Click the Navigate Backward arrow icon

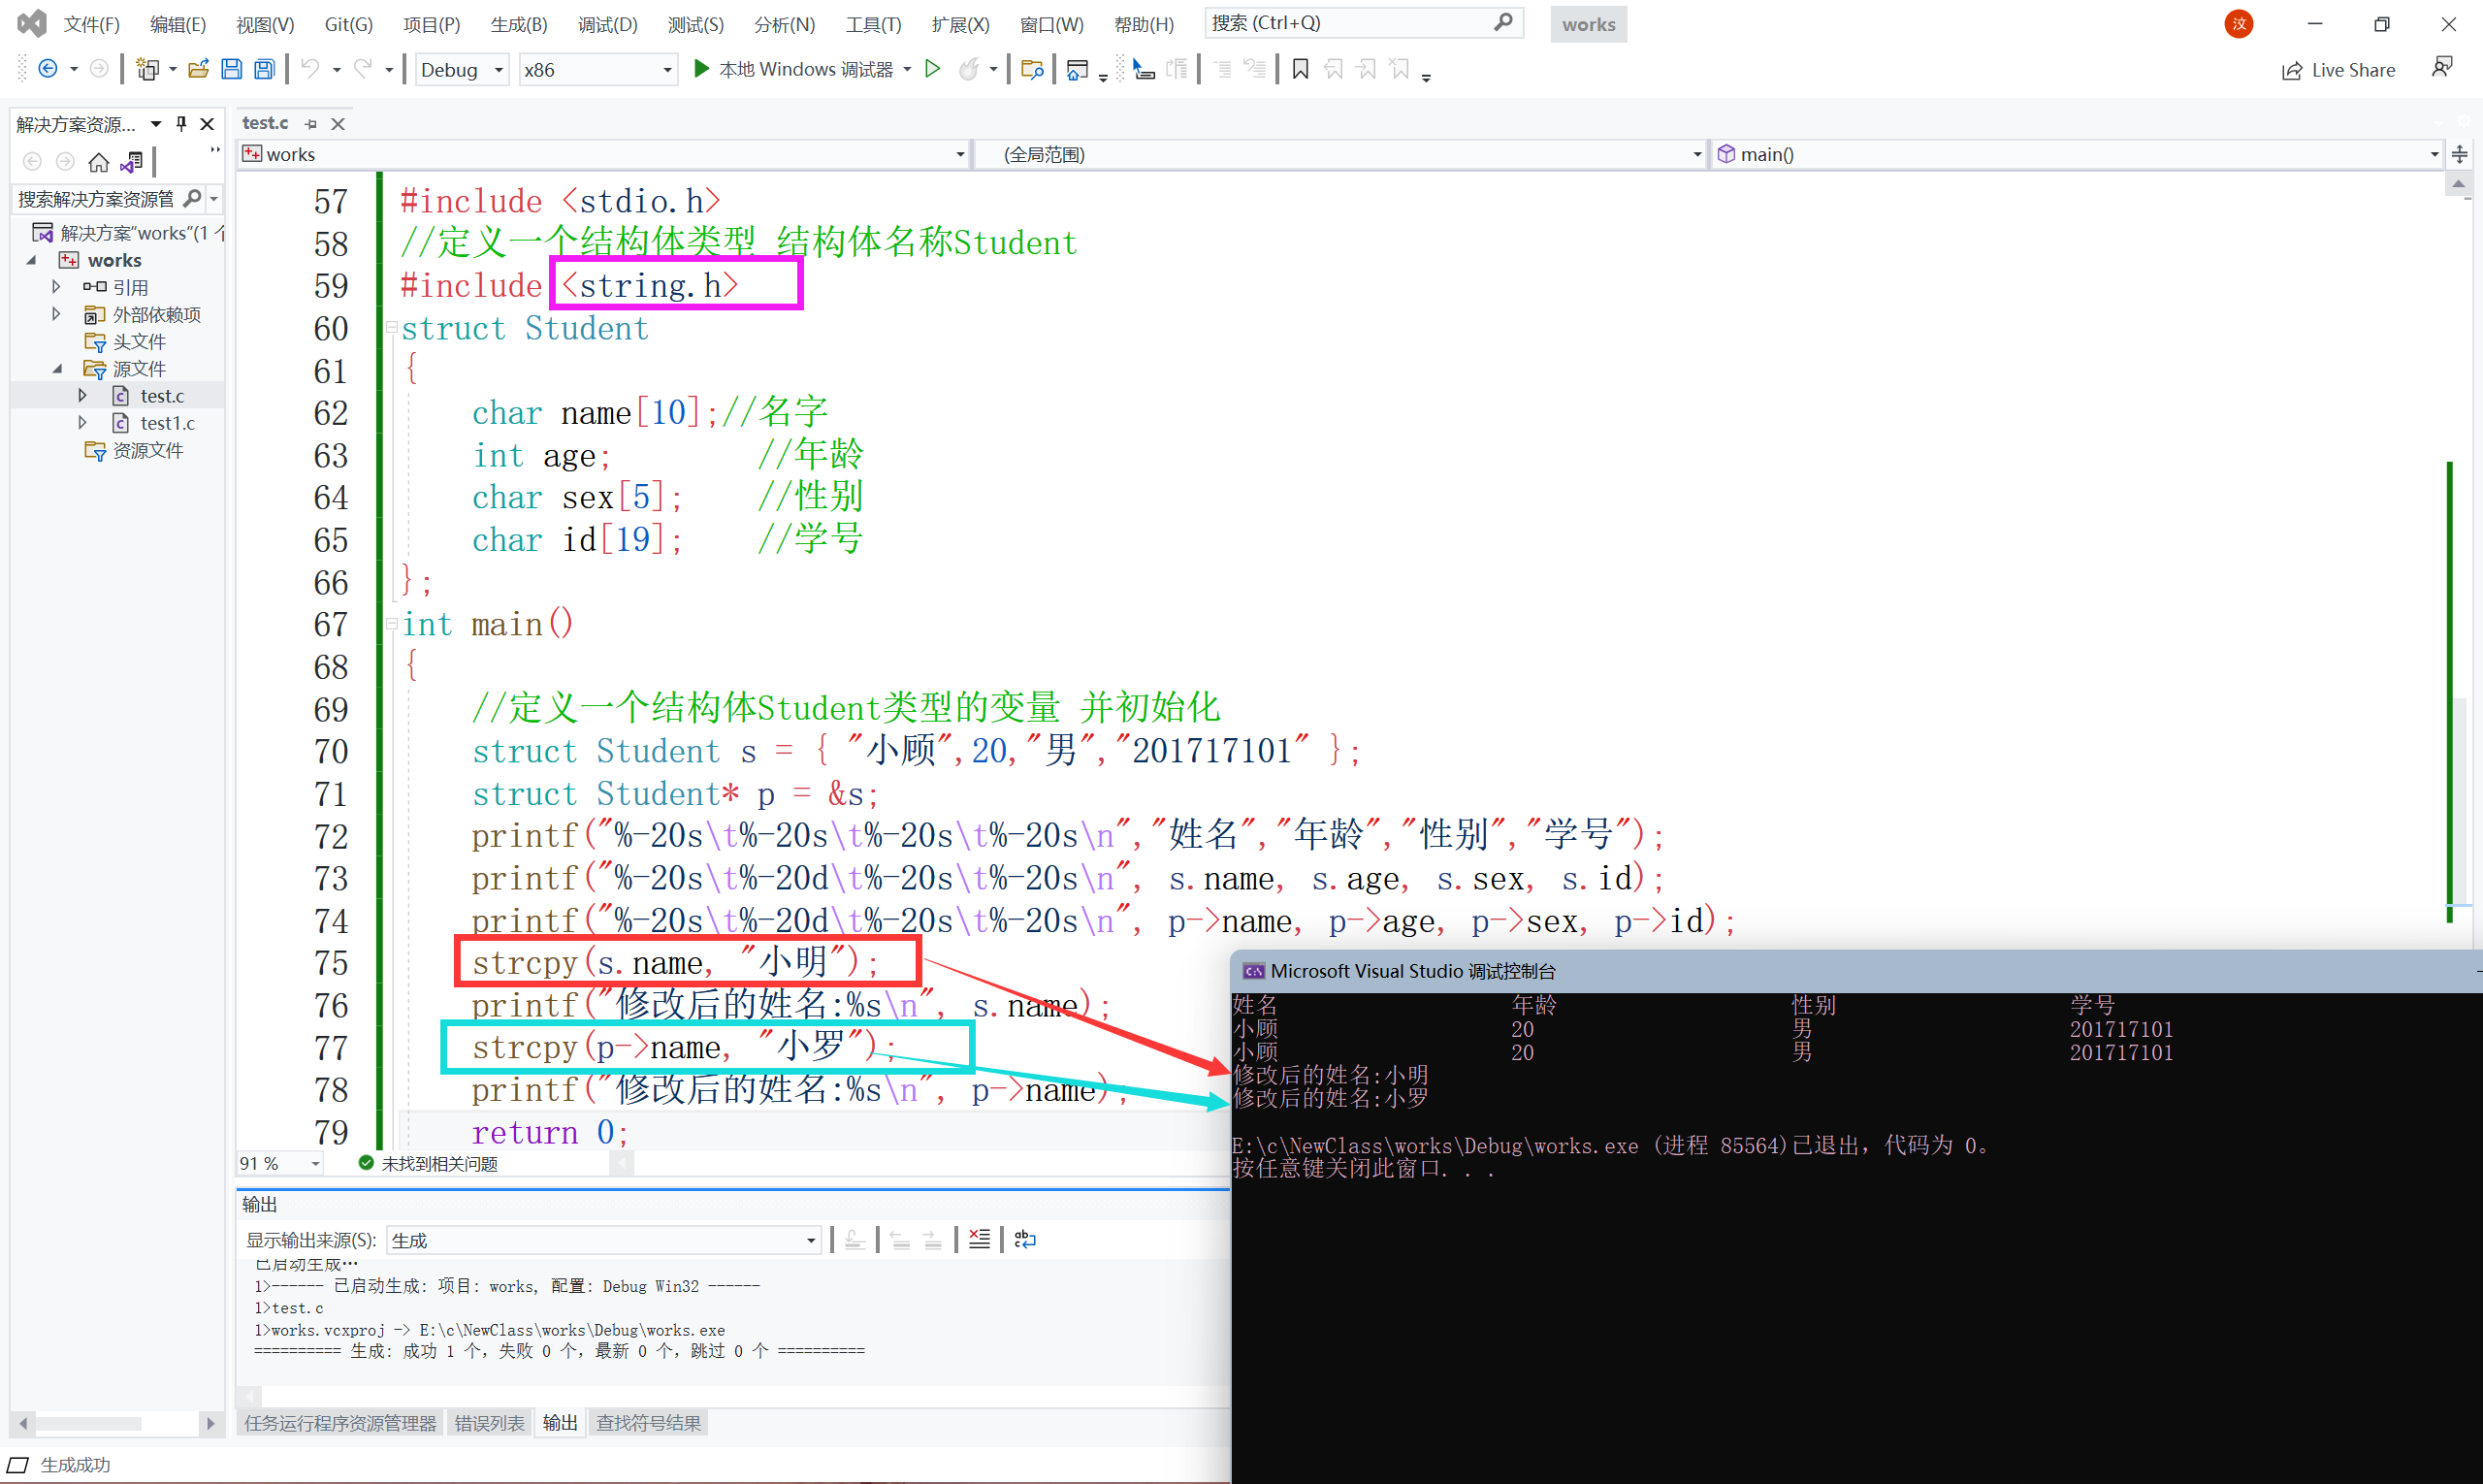(47, 69)
